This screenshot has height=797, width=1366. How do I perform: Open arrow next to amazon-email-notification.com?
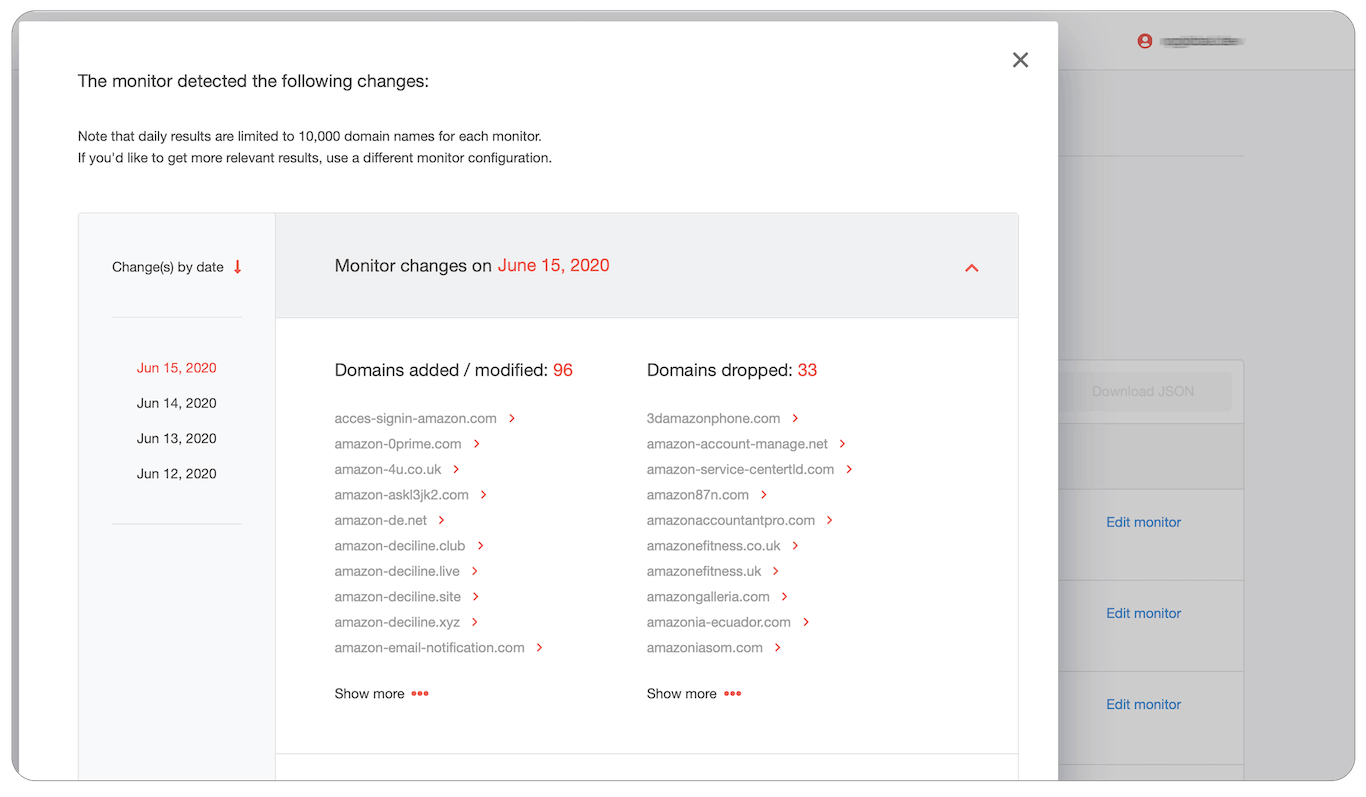[x=540, y=648]
